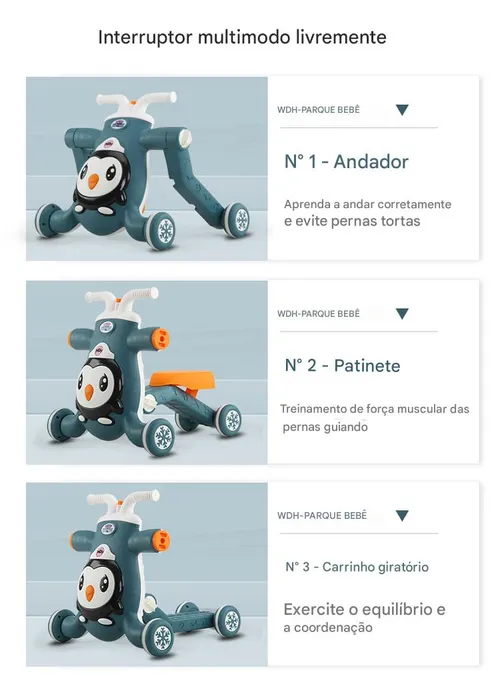Click the front snowflake wheel of the Patinete
Image resolution: width=500 pixels, height=677 pixels.
click(161, 437)
